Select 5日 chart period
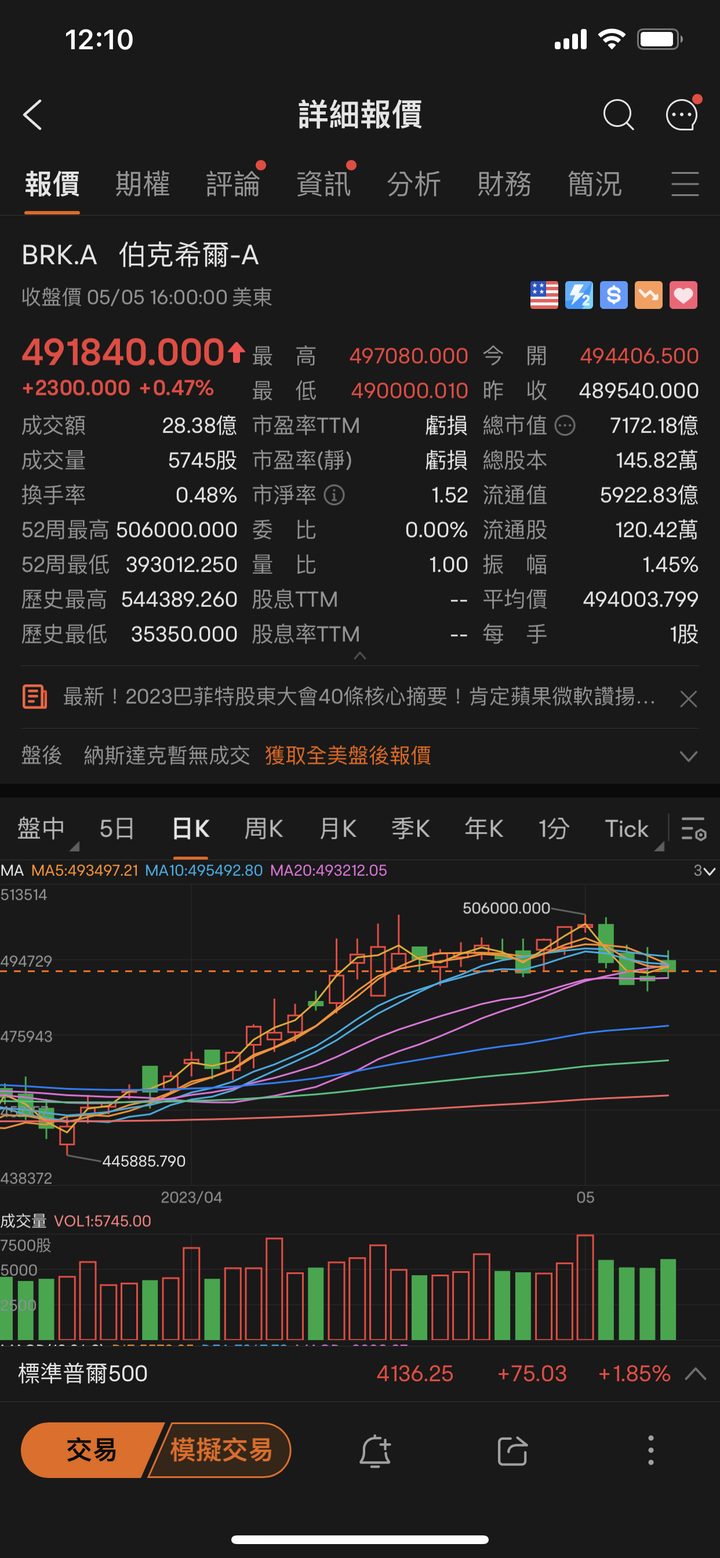Viewport: 720px width, 1558px height. [x=117, y=829]
